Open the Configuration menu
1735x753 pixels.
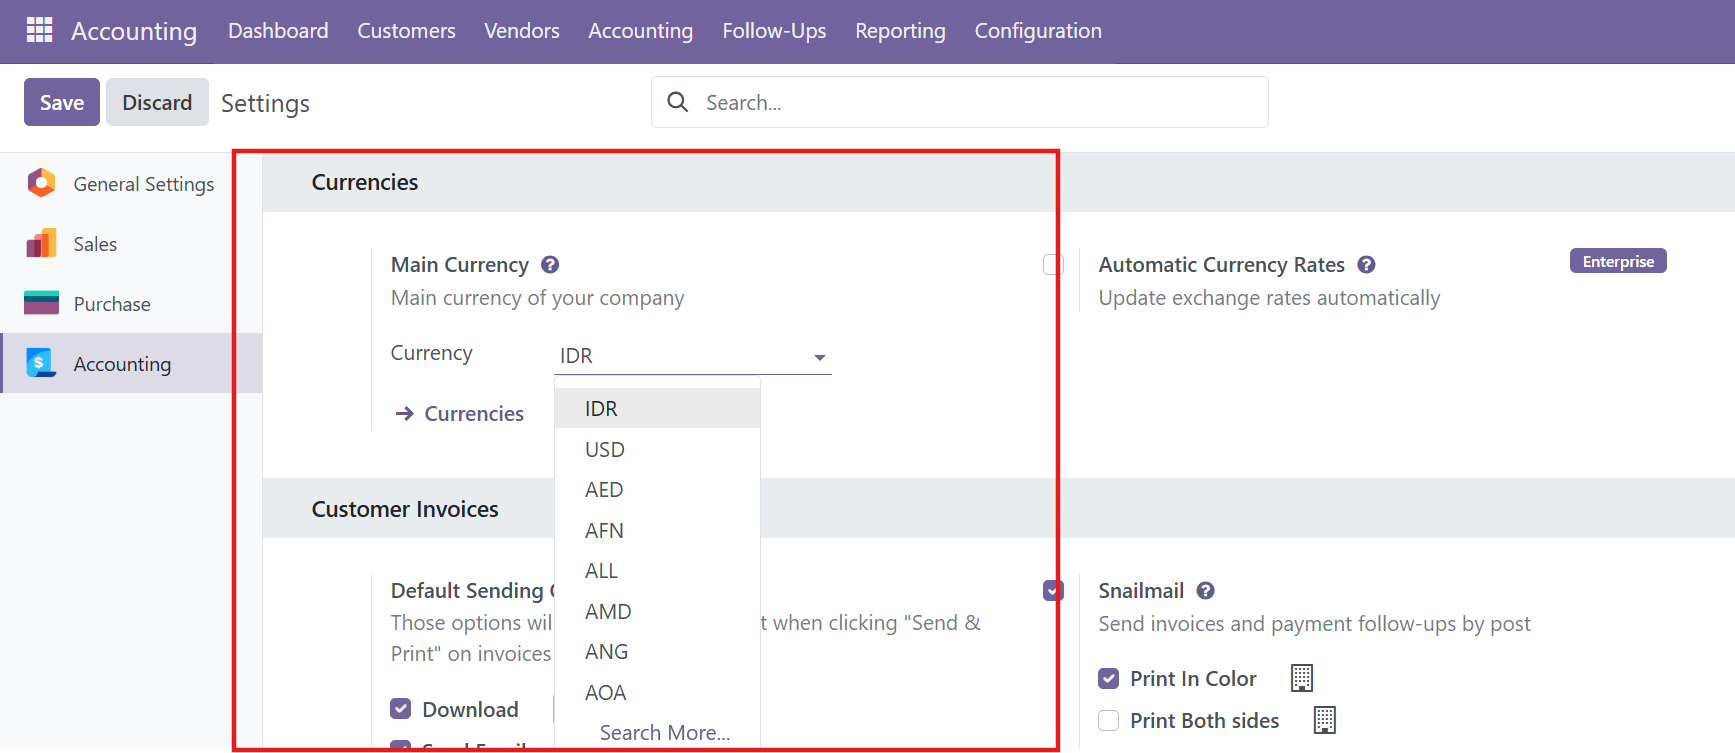[x=1038, y=31]
